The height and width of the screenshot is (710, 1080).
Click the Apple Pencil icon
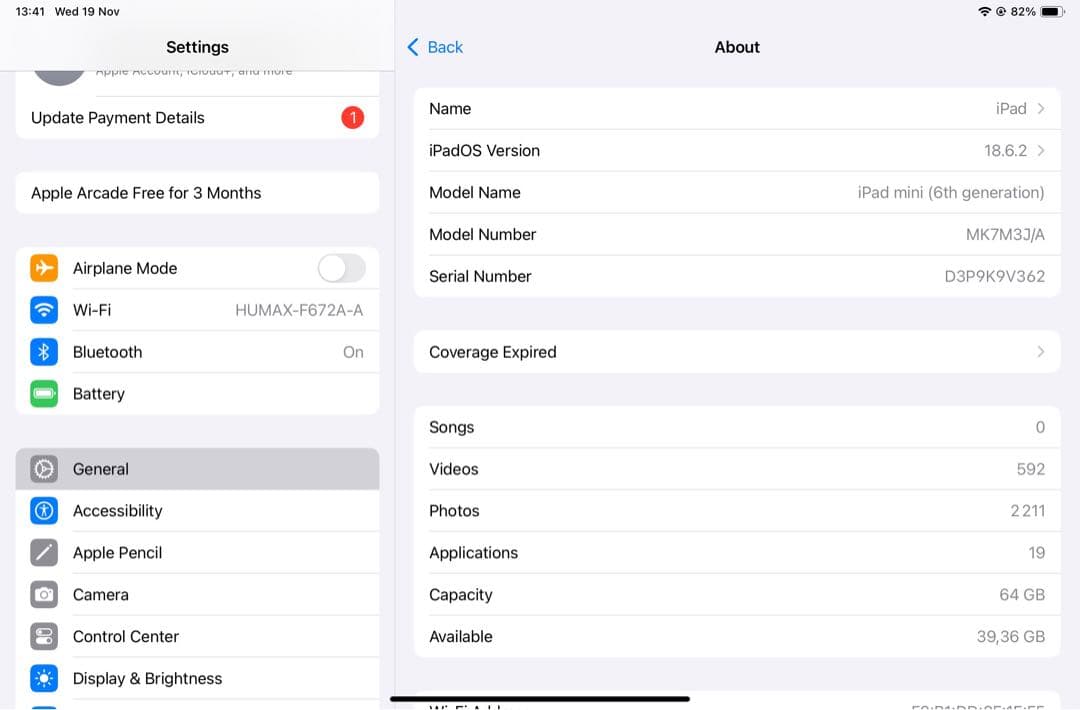[44, 553]
